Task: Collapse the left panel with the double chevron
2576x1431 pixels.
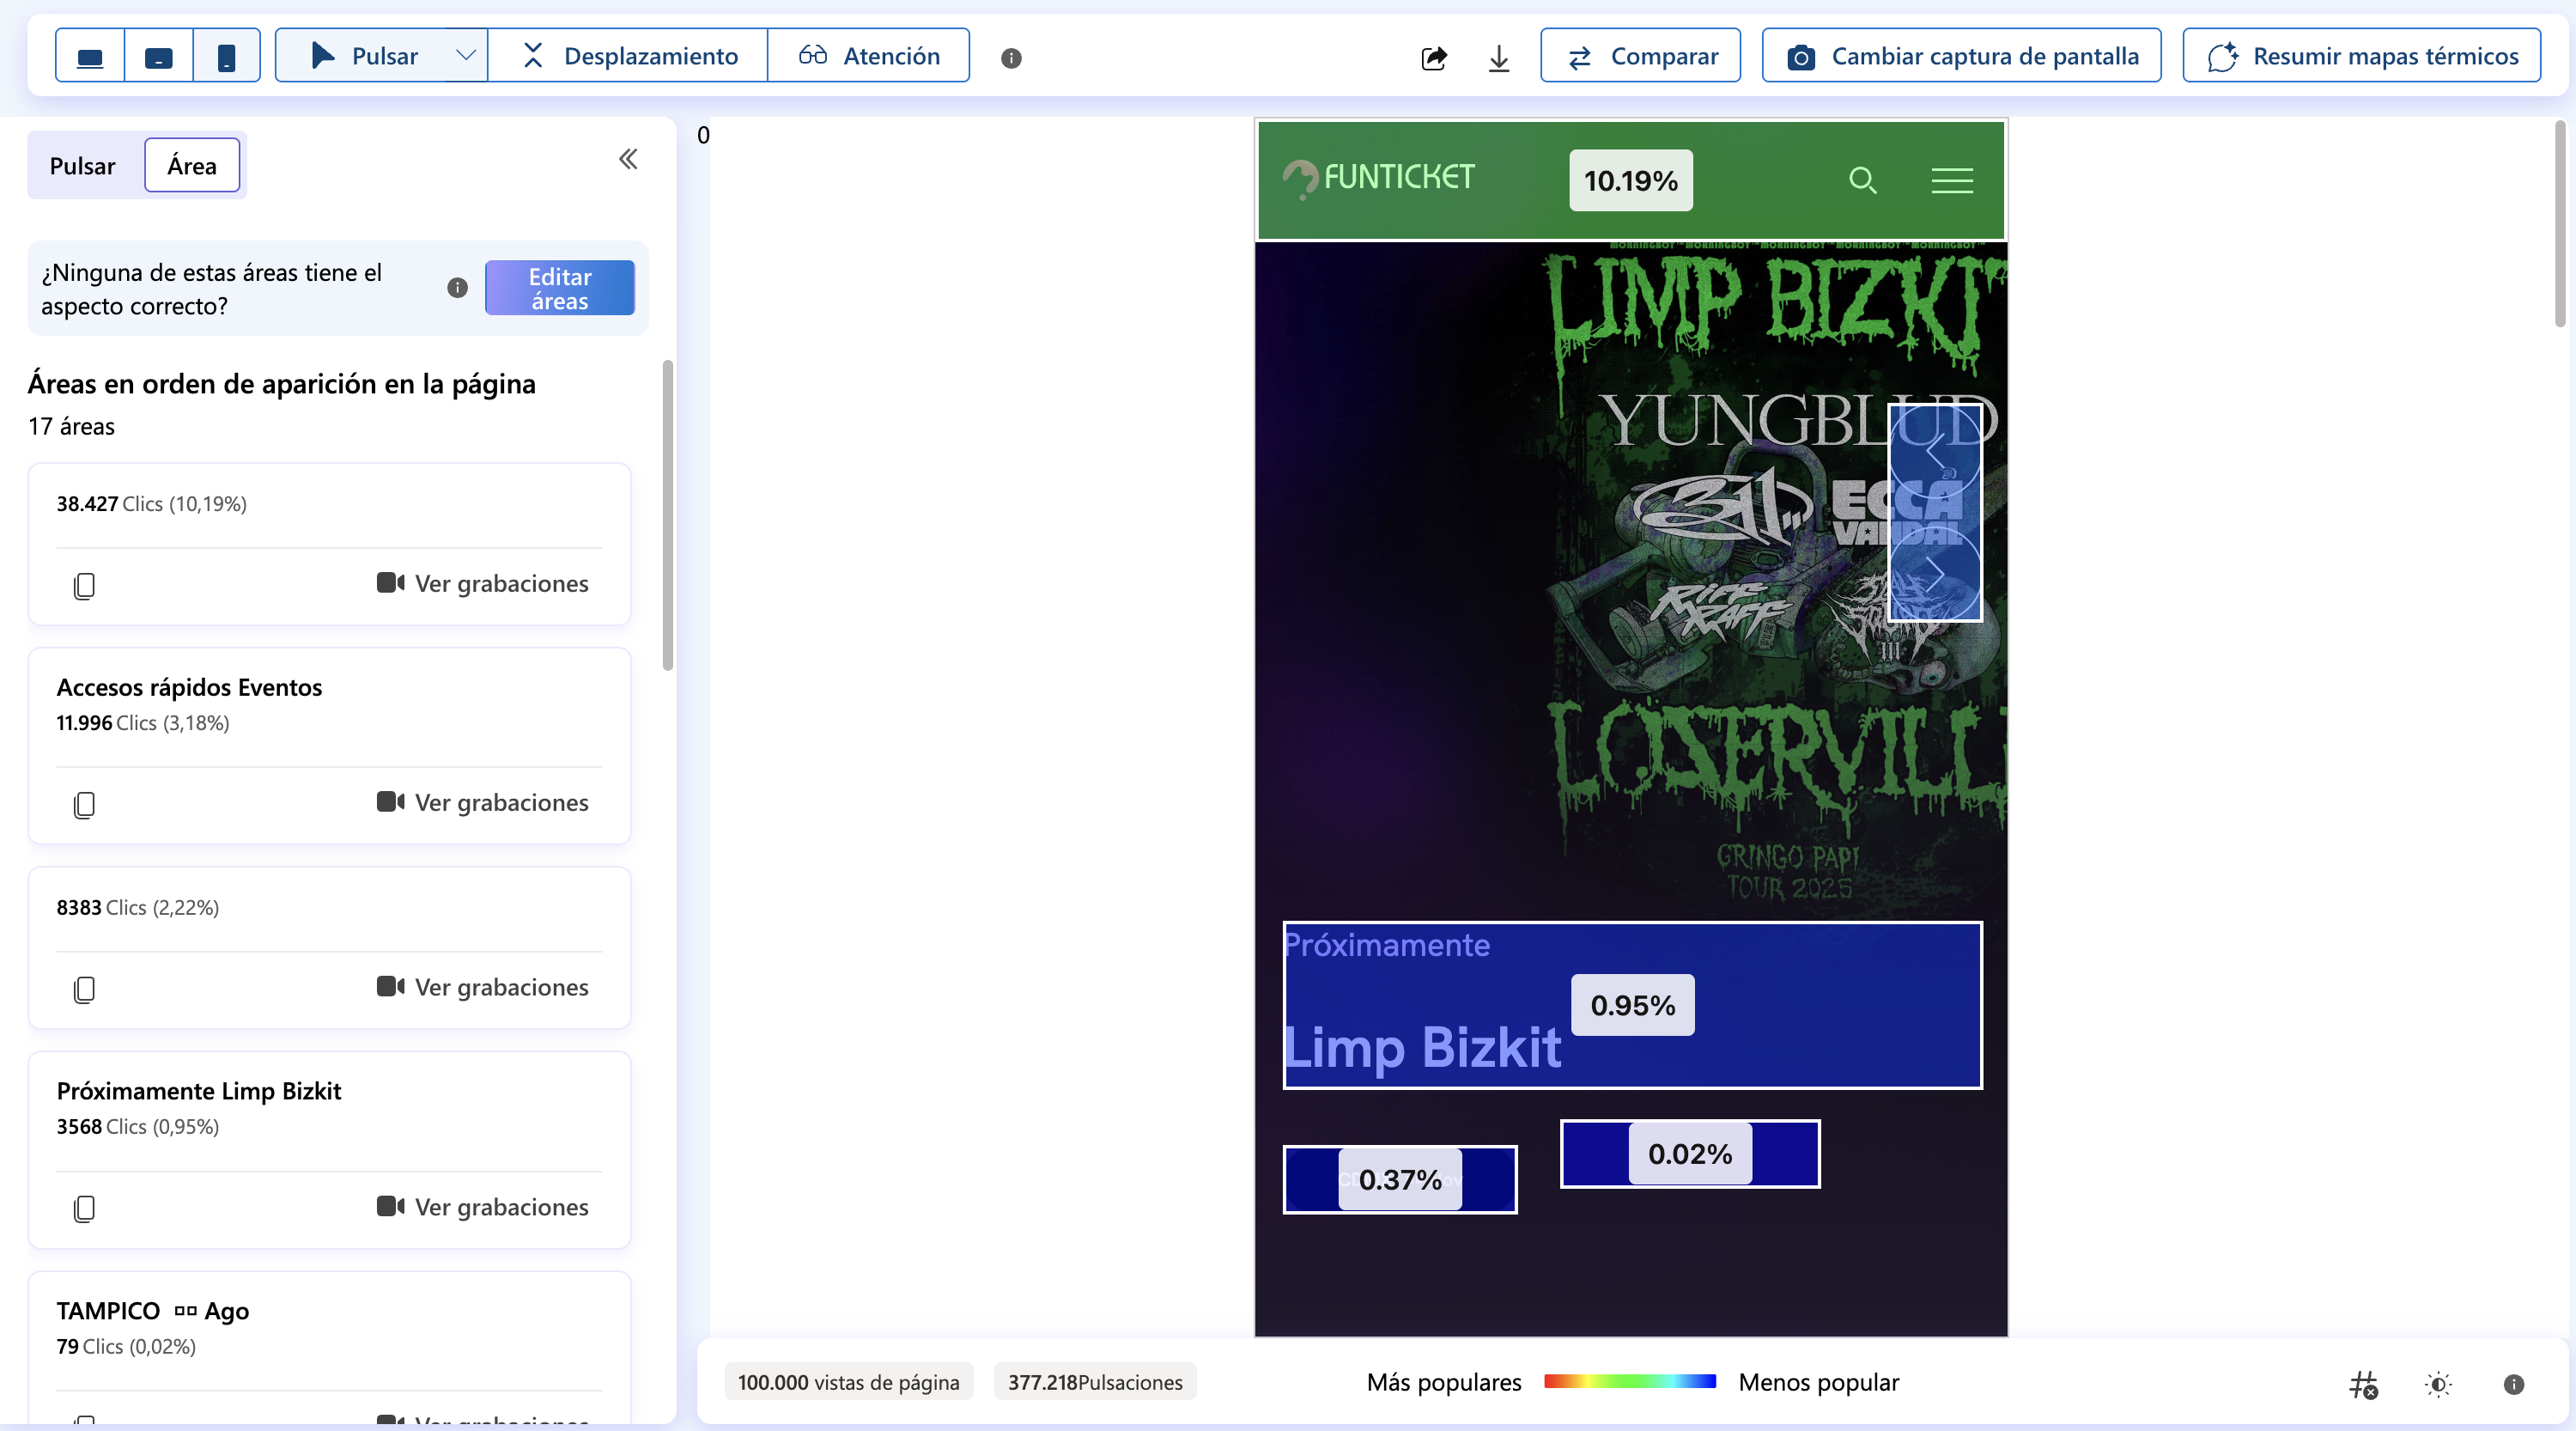Action: 629,158
